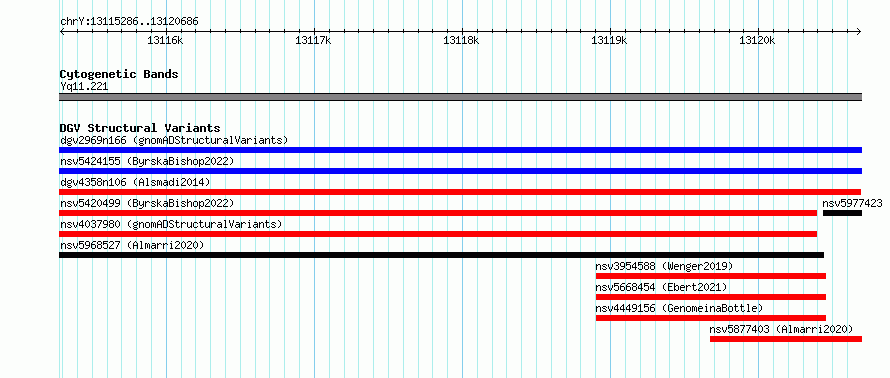Click the dgv2969n166 gnomADStructuralVariants label
Image resolution: width=890 pixels, height=378 pixels.
(x=174, y=140)
